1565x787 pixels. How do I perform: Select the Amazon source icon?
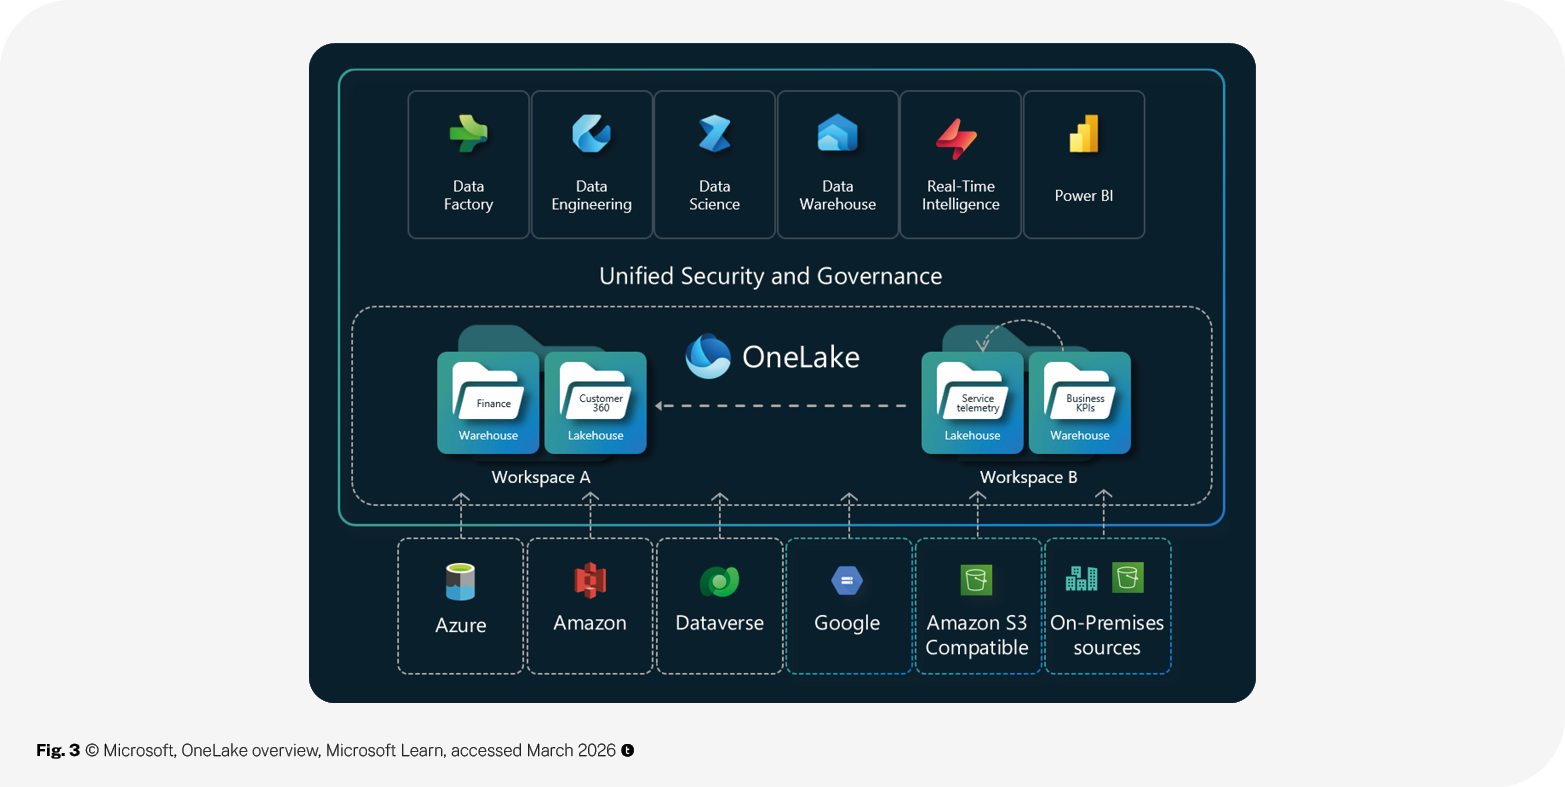click(x=590, y=581)
